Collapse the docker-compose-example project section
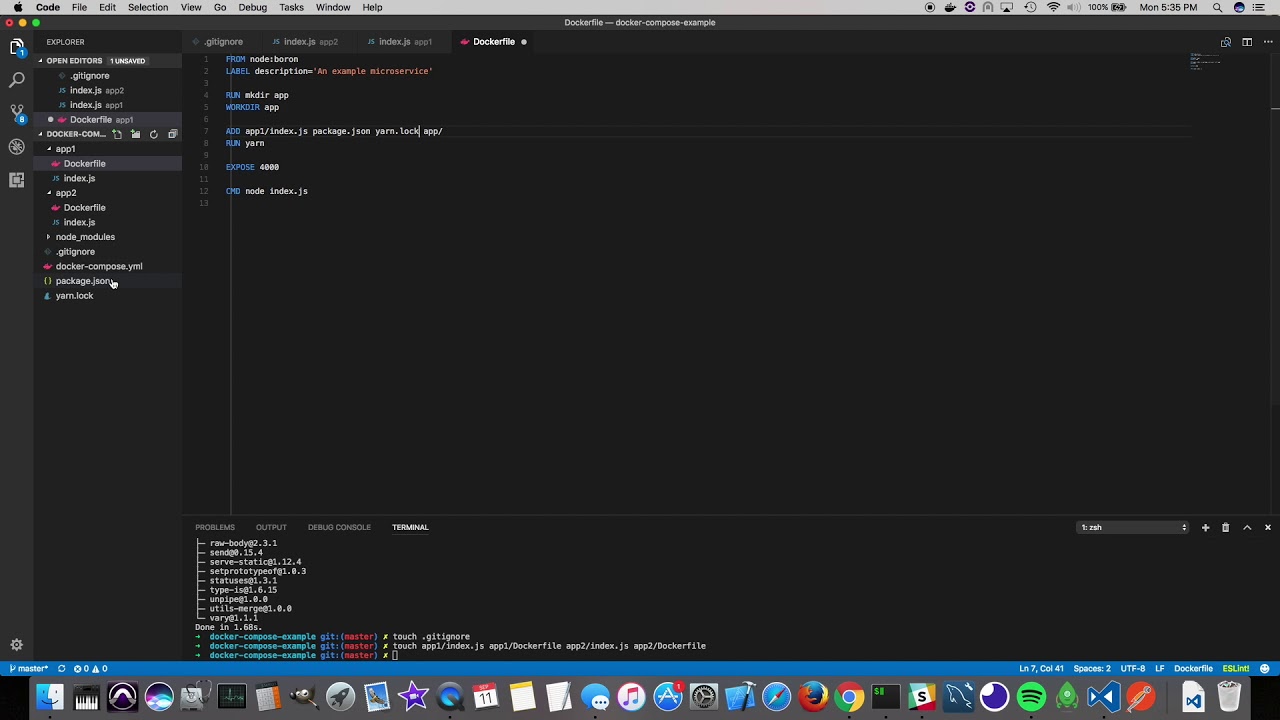 coord(76,134)
